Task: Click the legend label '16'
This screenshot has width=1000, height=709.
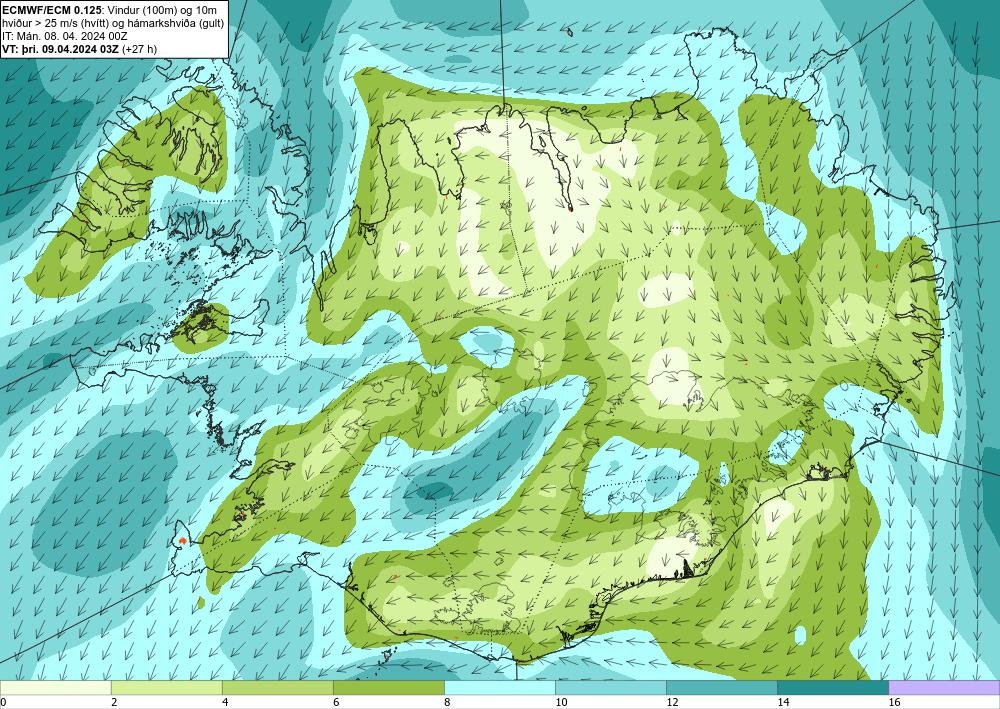Action: coord(895,703)
